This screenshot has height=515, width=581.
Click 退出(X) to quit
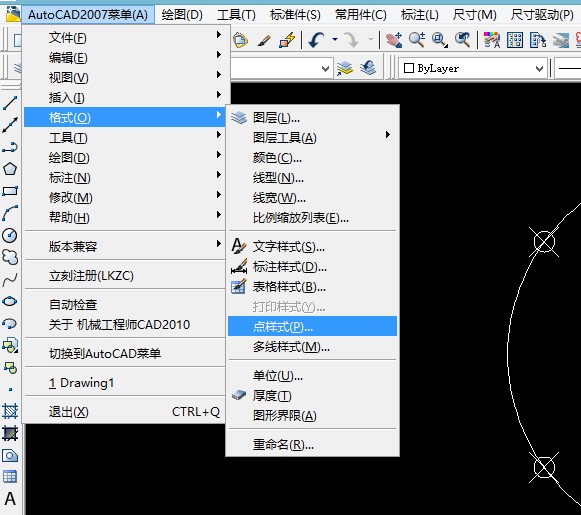[124, 411]
